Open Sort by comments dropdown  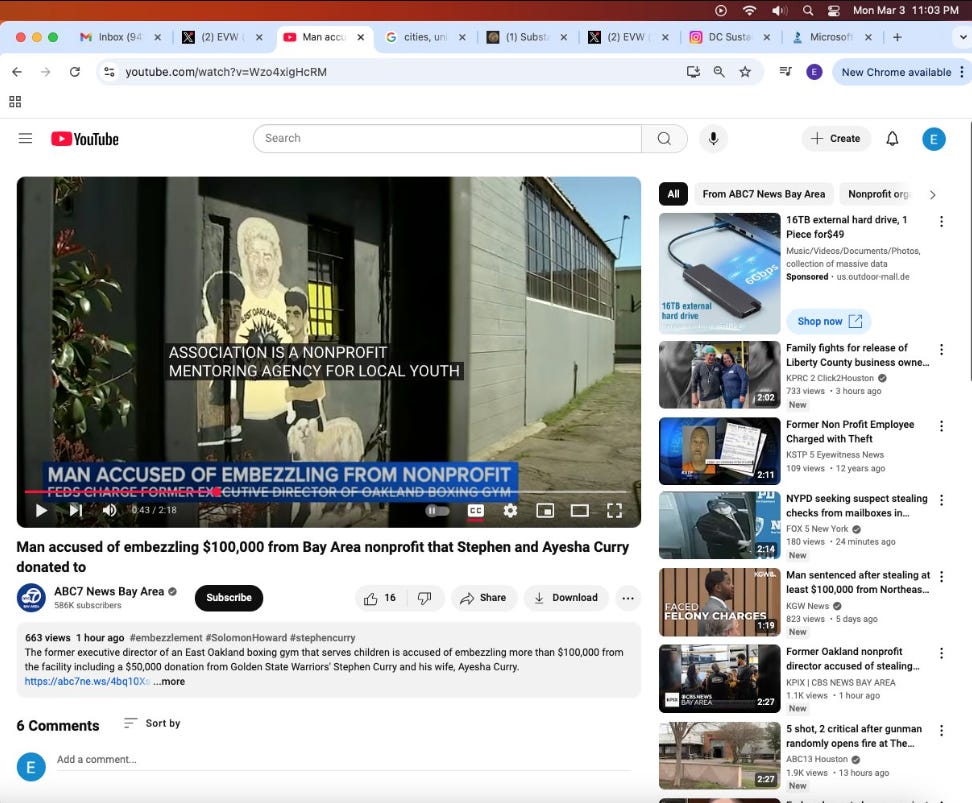152,723
